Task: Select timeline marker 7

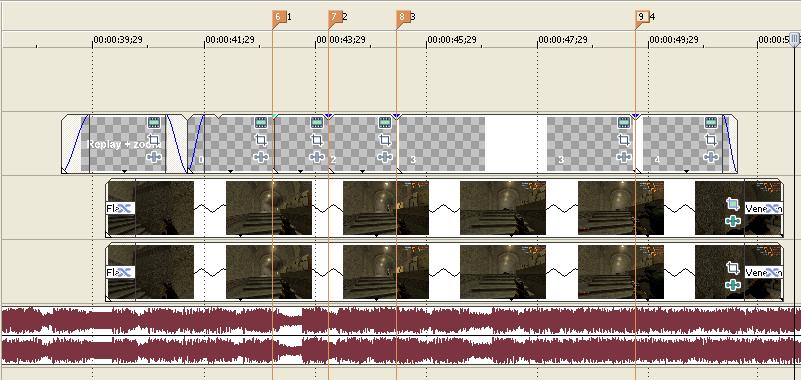Action: pos(335,17)
